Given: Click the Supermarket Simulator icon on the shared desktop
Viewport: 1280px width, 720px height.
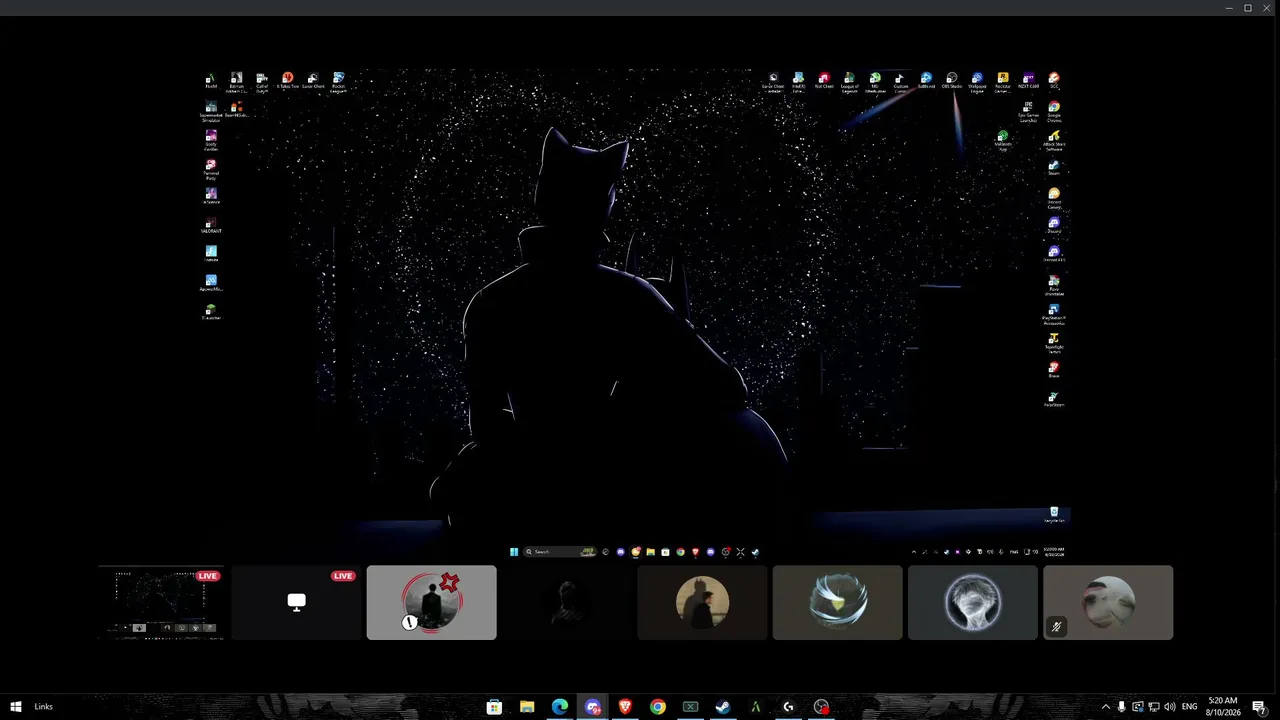Looking at the screenshot, I should [x=211, y=109].
